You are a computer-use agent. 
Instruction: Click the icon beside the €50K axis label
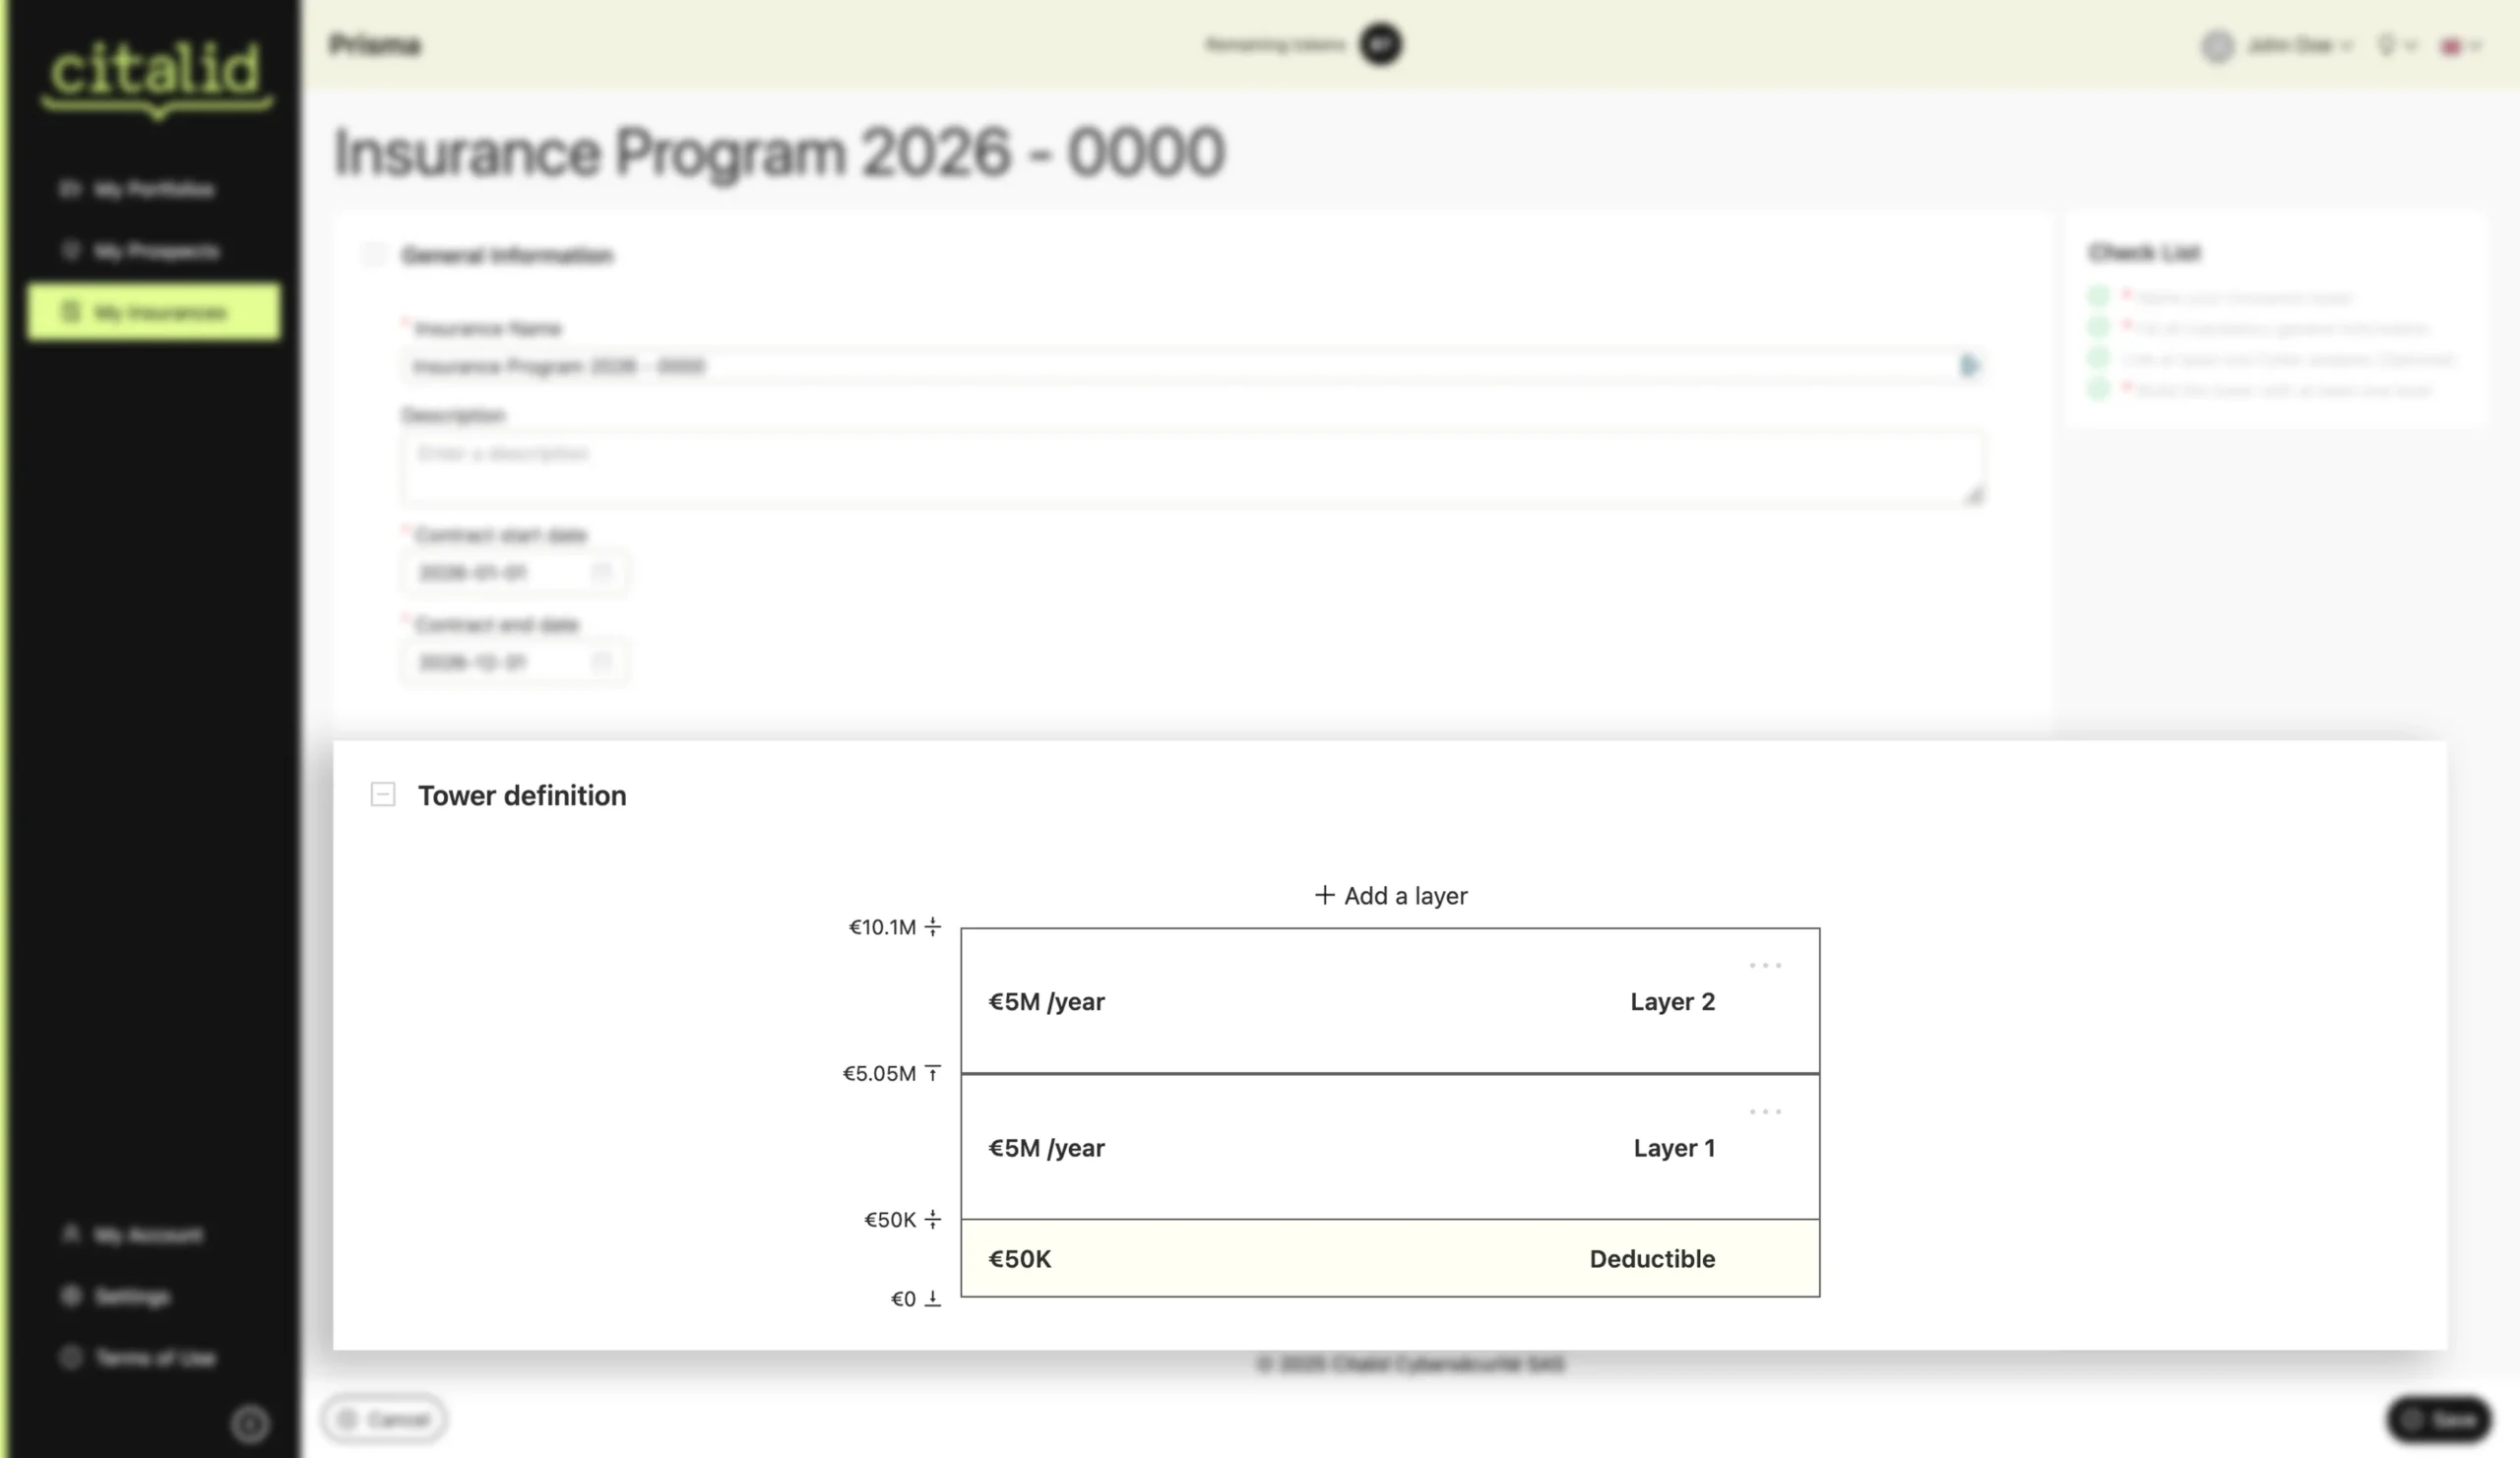(932, 1219)
